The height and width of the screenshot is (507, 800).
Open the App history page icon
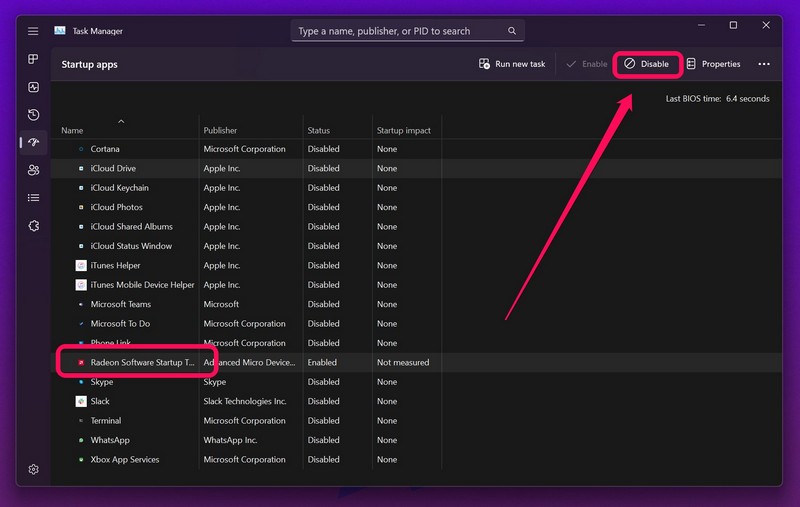coord(33,115)
